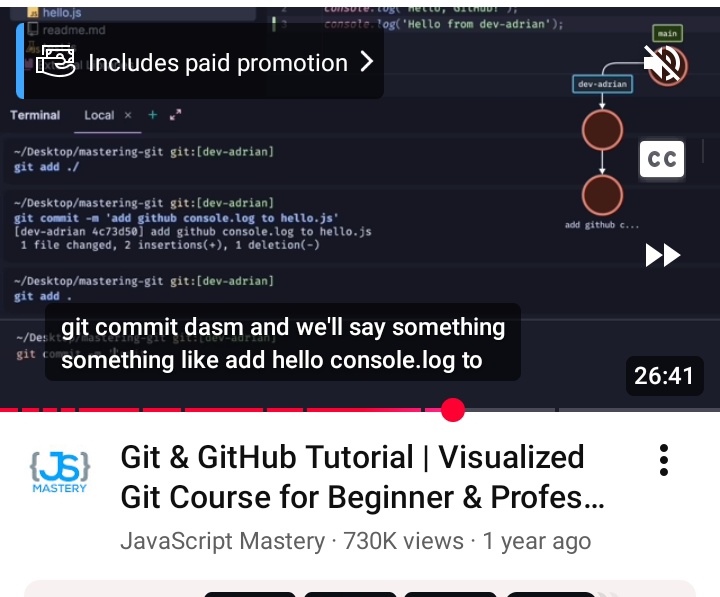
Task: Click the 26:41 video duration badge
Action: 664,376
